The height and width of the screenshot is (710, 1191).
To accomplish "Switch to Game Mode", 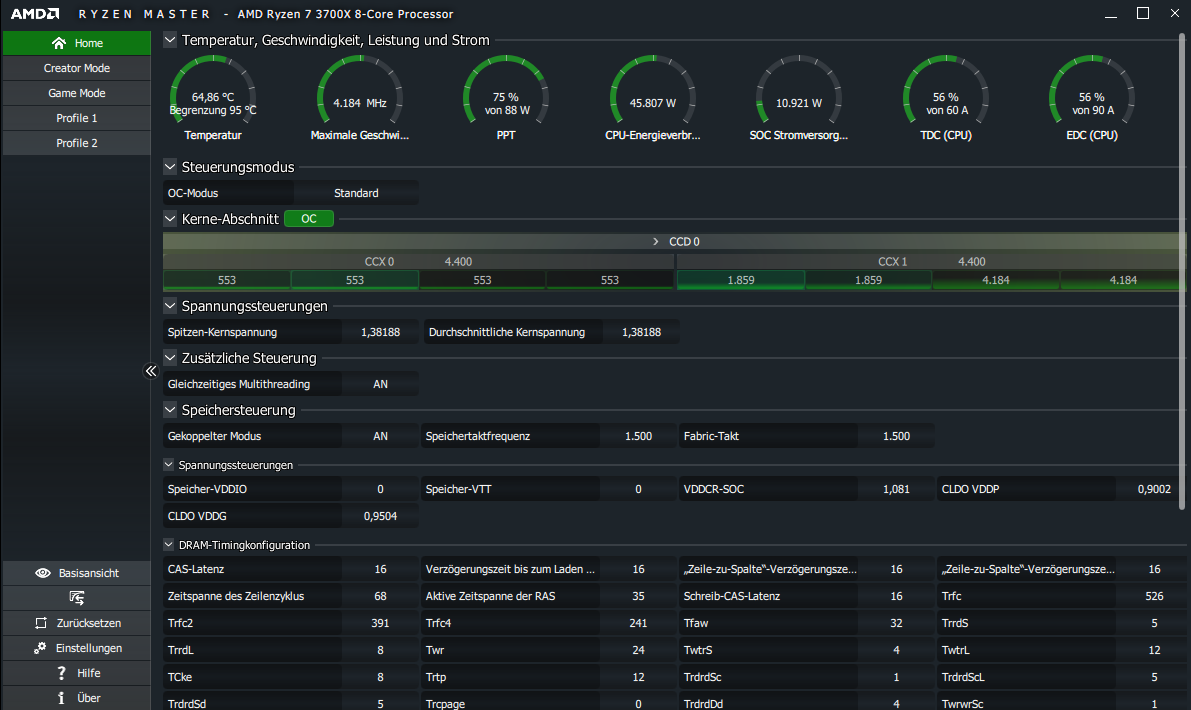I will pos(77,93).
